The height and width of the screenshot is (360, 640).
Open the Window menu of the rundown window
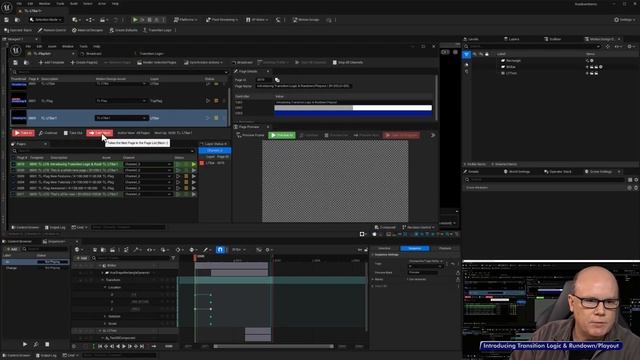(68, 47)
